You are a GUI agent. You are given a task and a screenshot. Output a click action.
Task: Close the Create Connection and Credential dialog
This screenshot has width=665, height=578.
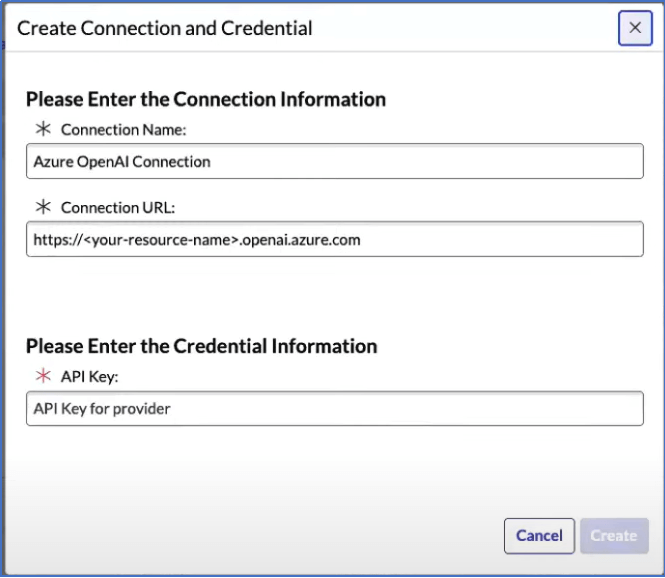[635, 28]
